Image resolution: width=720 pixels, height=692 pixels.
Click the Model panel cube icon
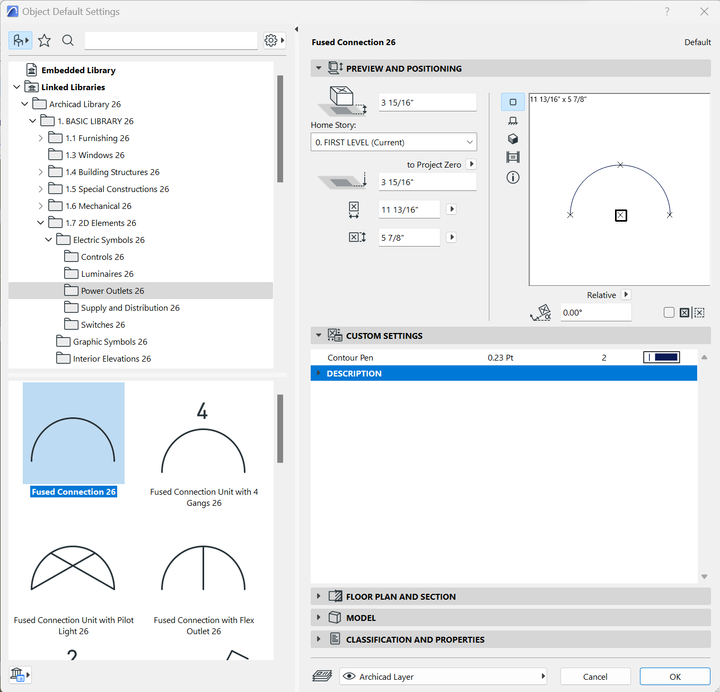pos(335,618)
